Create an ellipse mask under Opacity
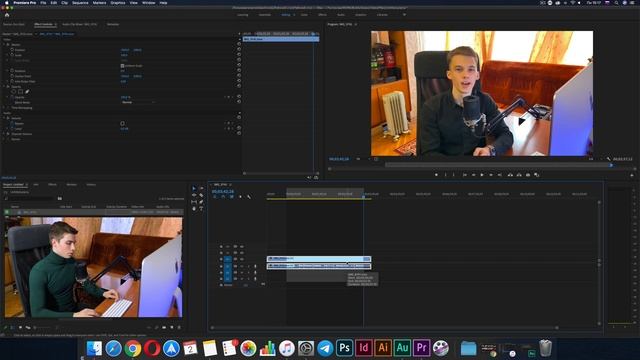Viewport: 640px width, 360px height. [13, 91]
